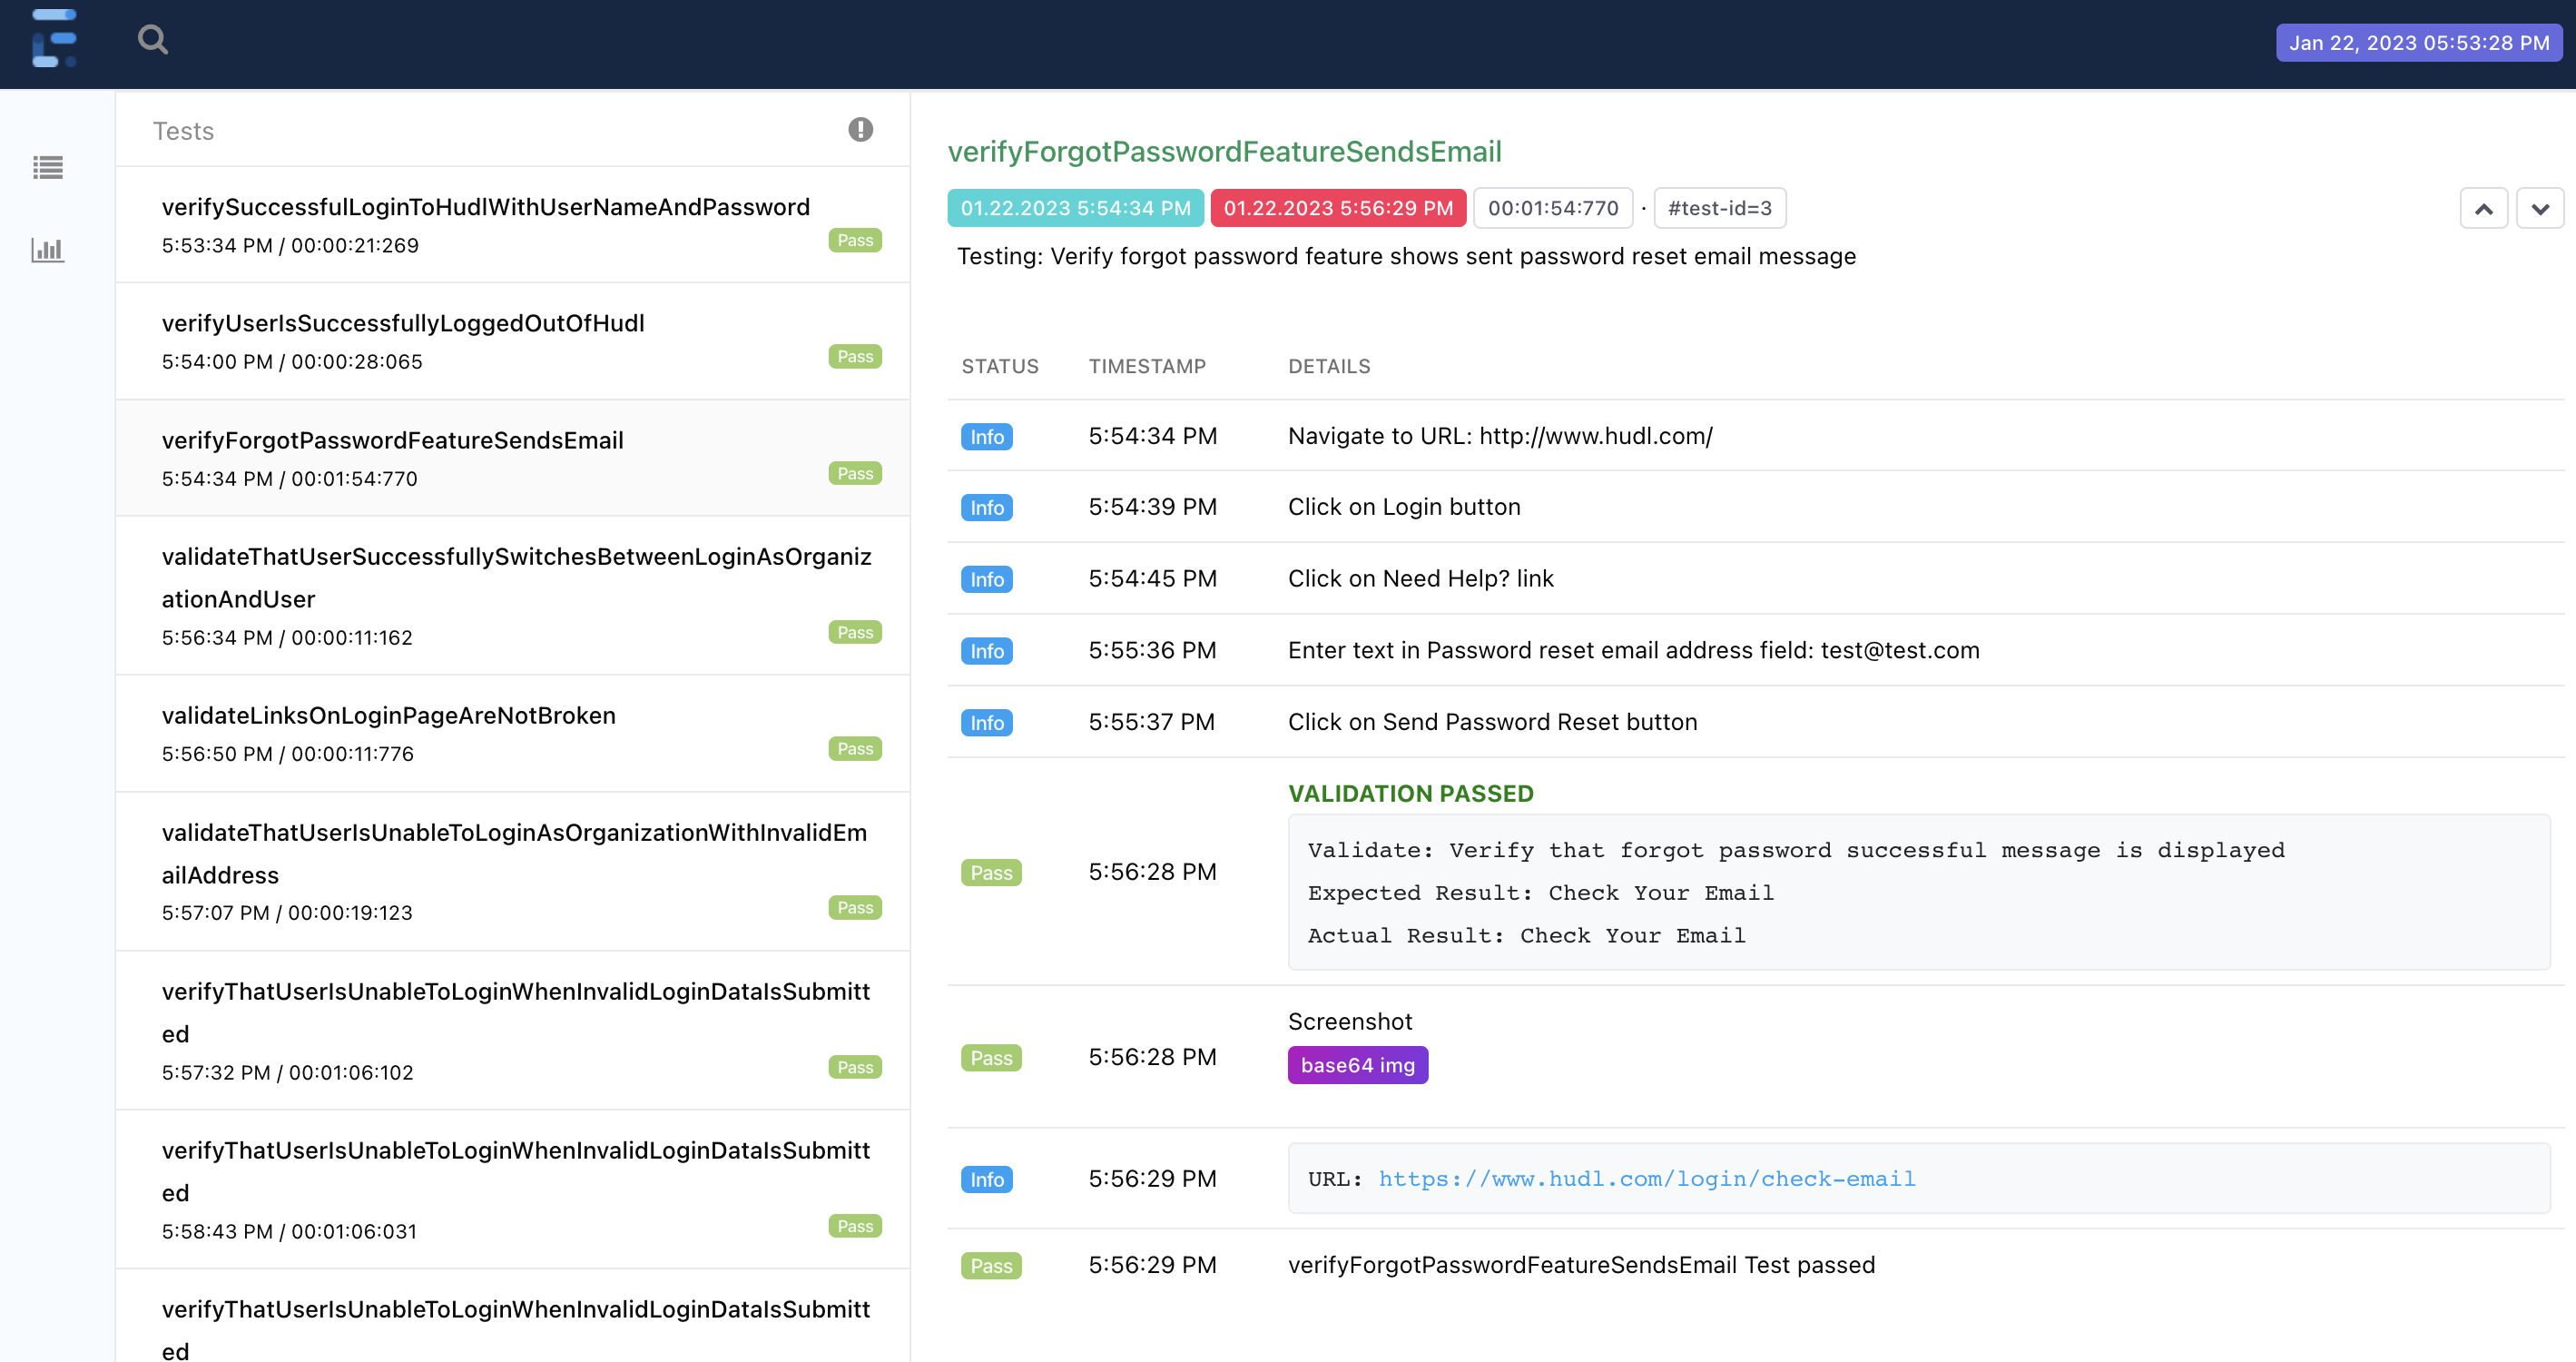
Task: Filter tests using the exclamation status icon
Action: (860, 129)
